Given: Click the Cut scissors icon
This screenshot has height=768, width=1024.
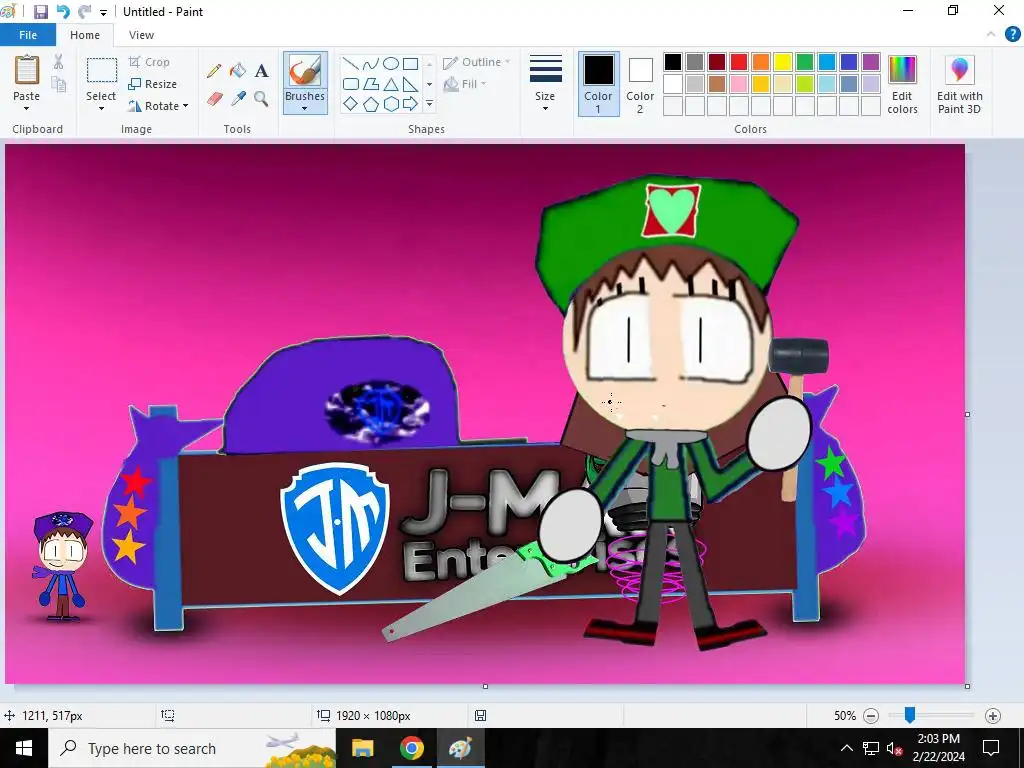Looking at the screenshot, I should tap(59, 62).
